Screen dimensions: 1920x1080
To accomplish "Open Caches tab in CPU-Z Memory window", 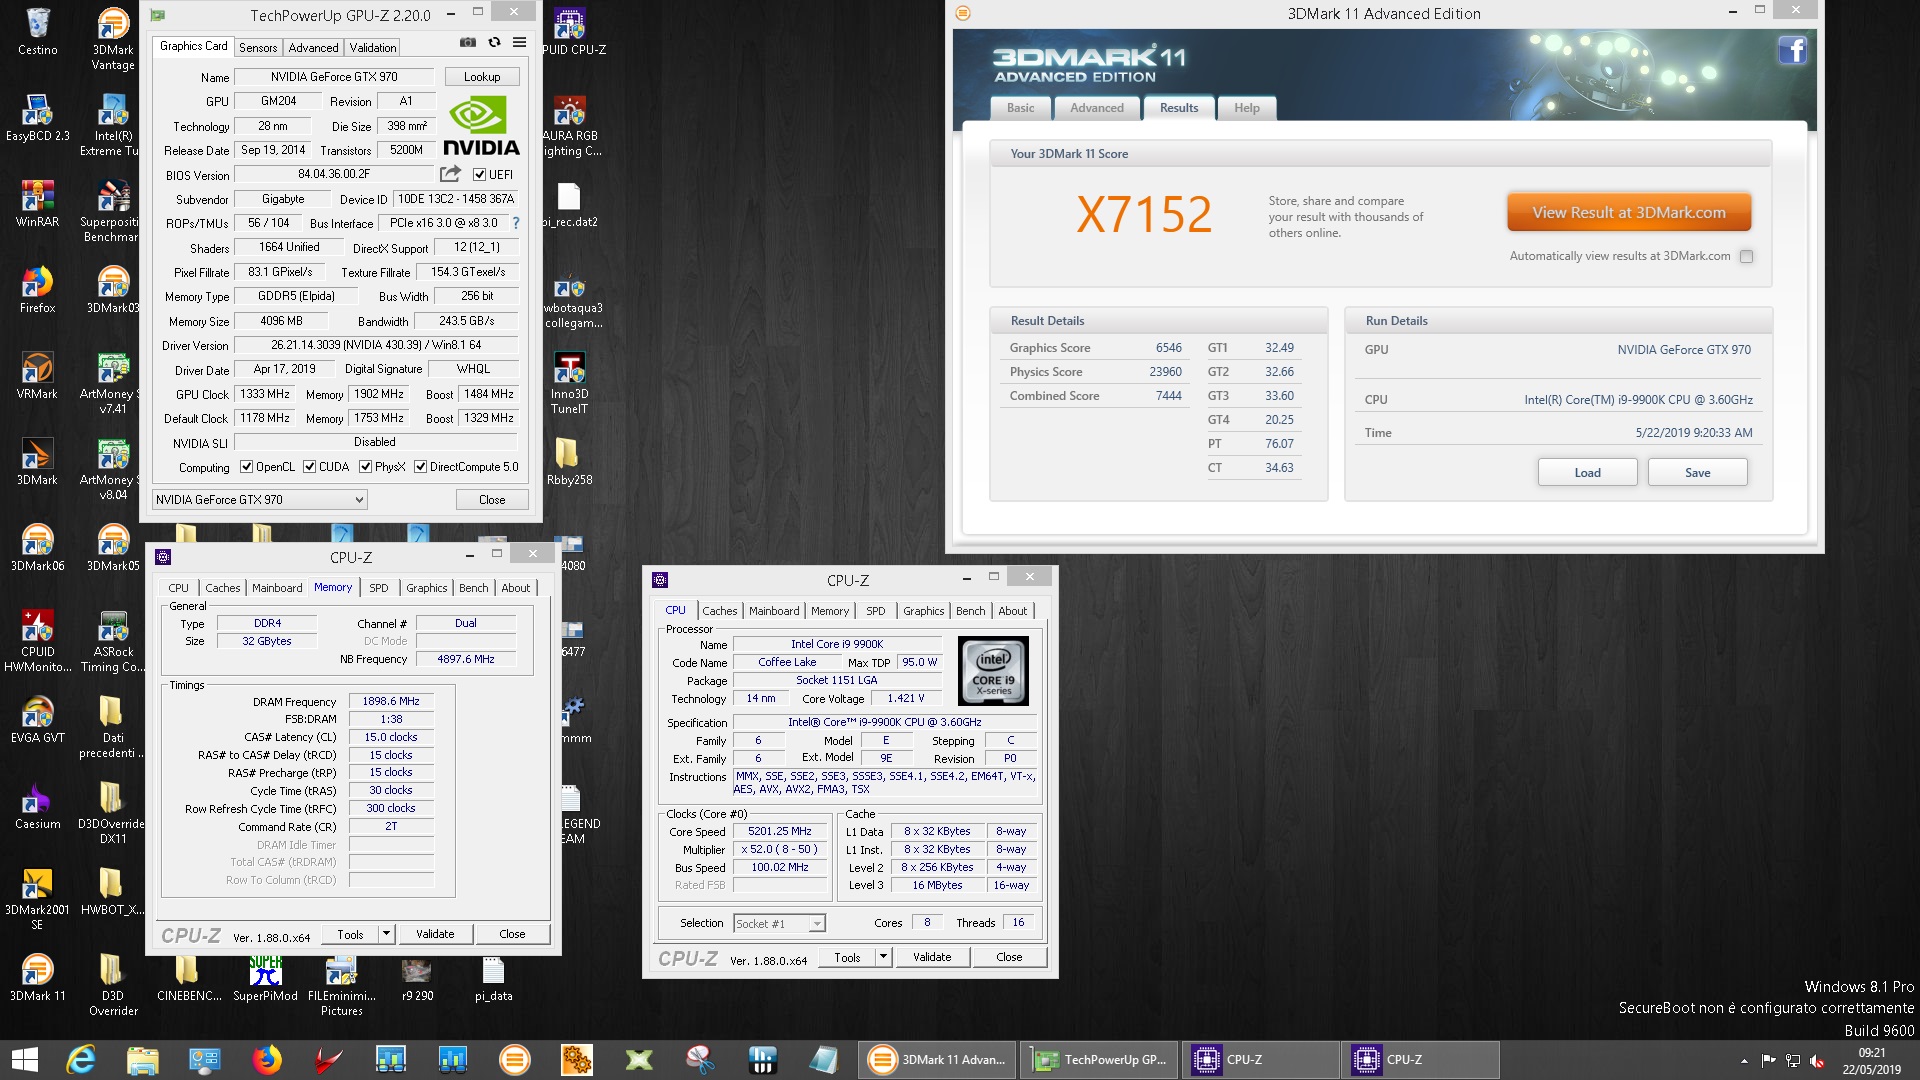I will pyautogui.click(x=222, y=588).
